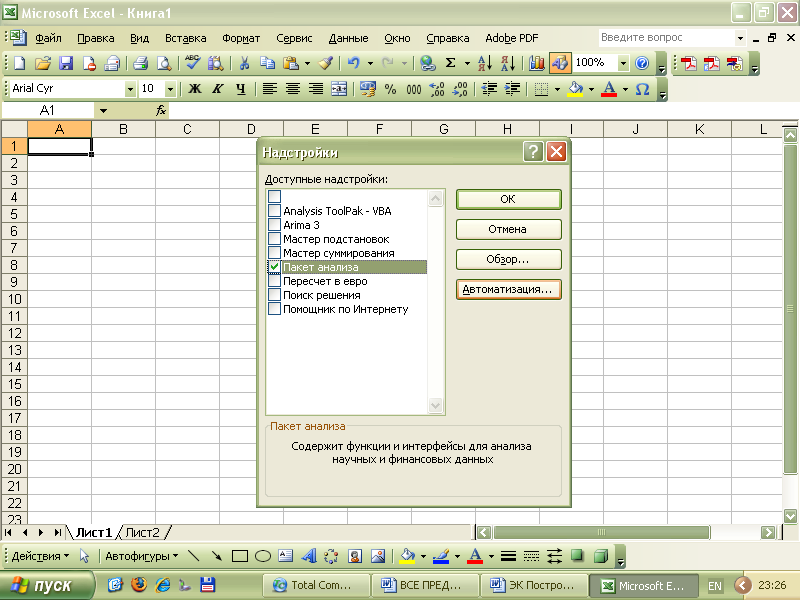Undo the last action
The image size is (800, 600).
click(x=354, y=63)
